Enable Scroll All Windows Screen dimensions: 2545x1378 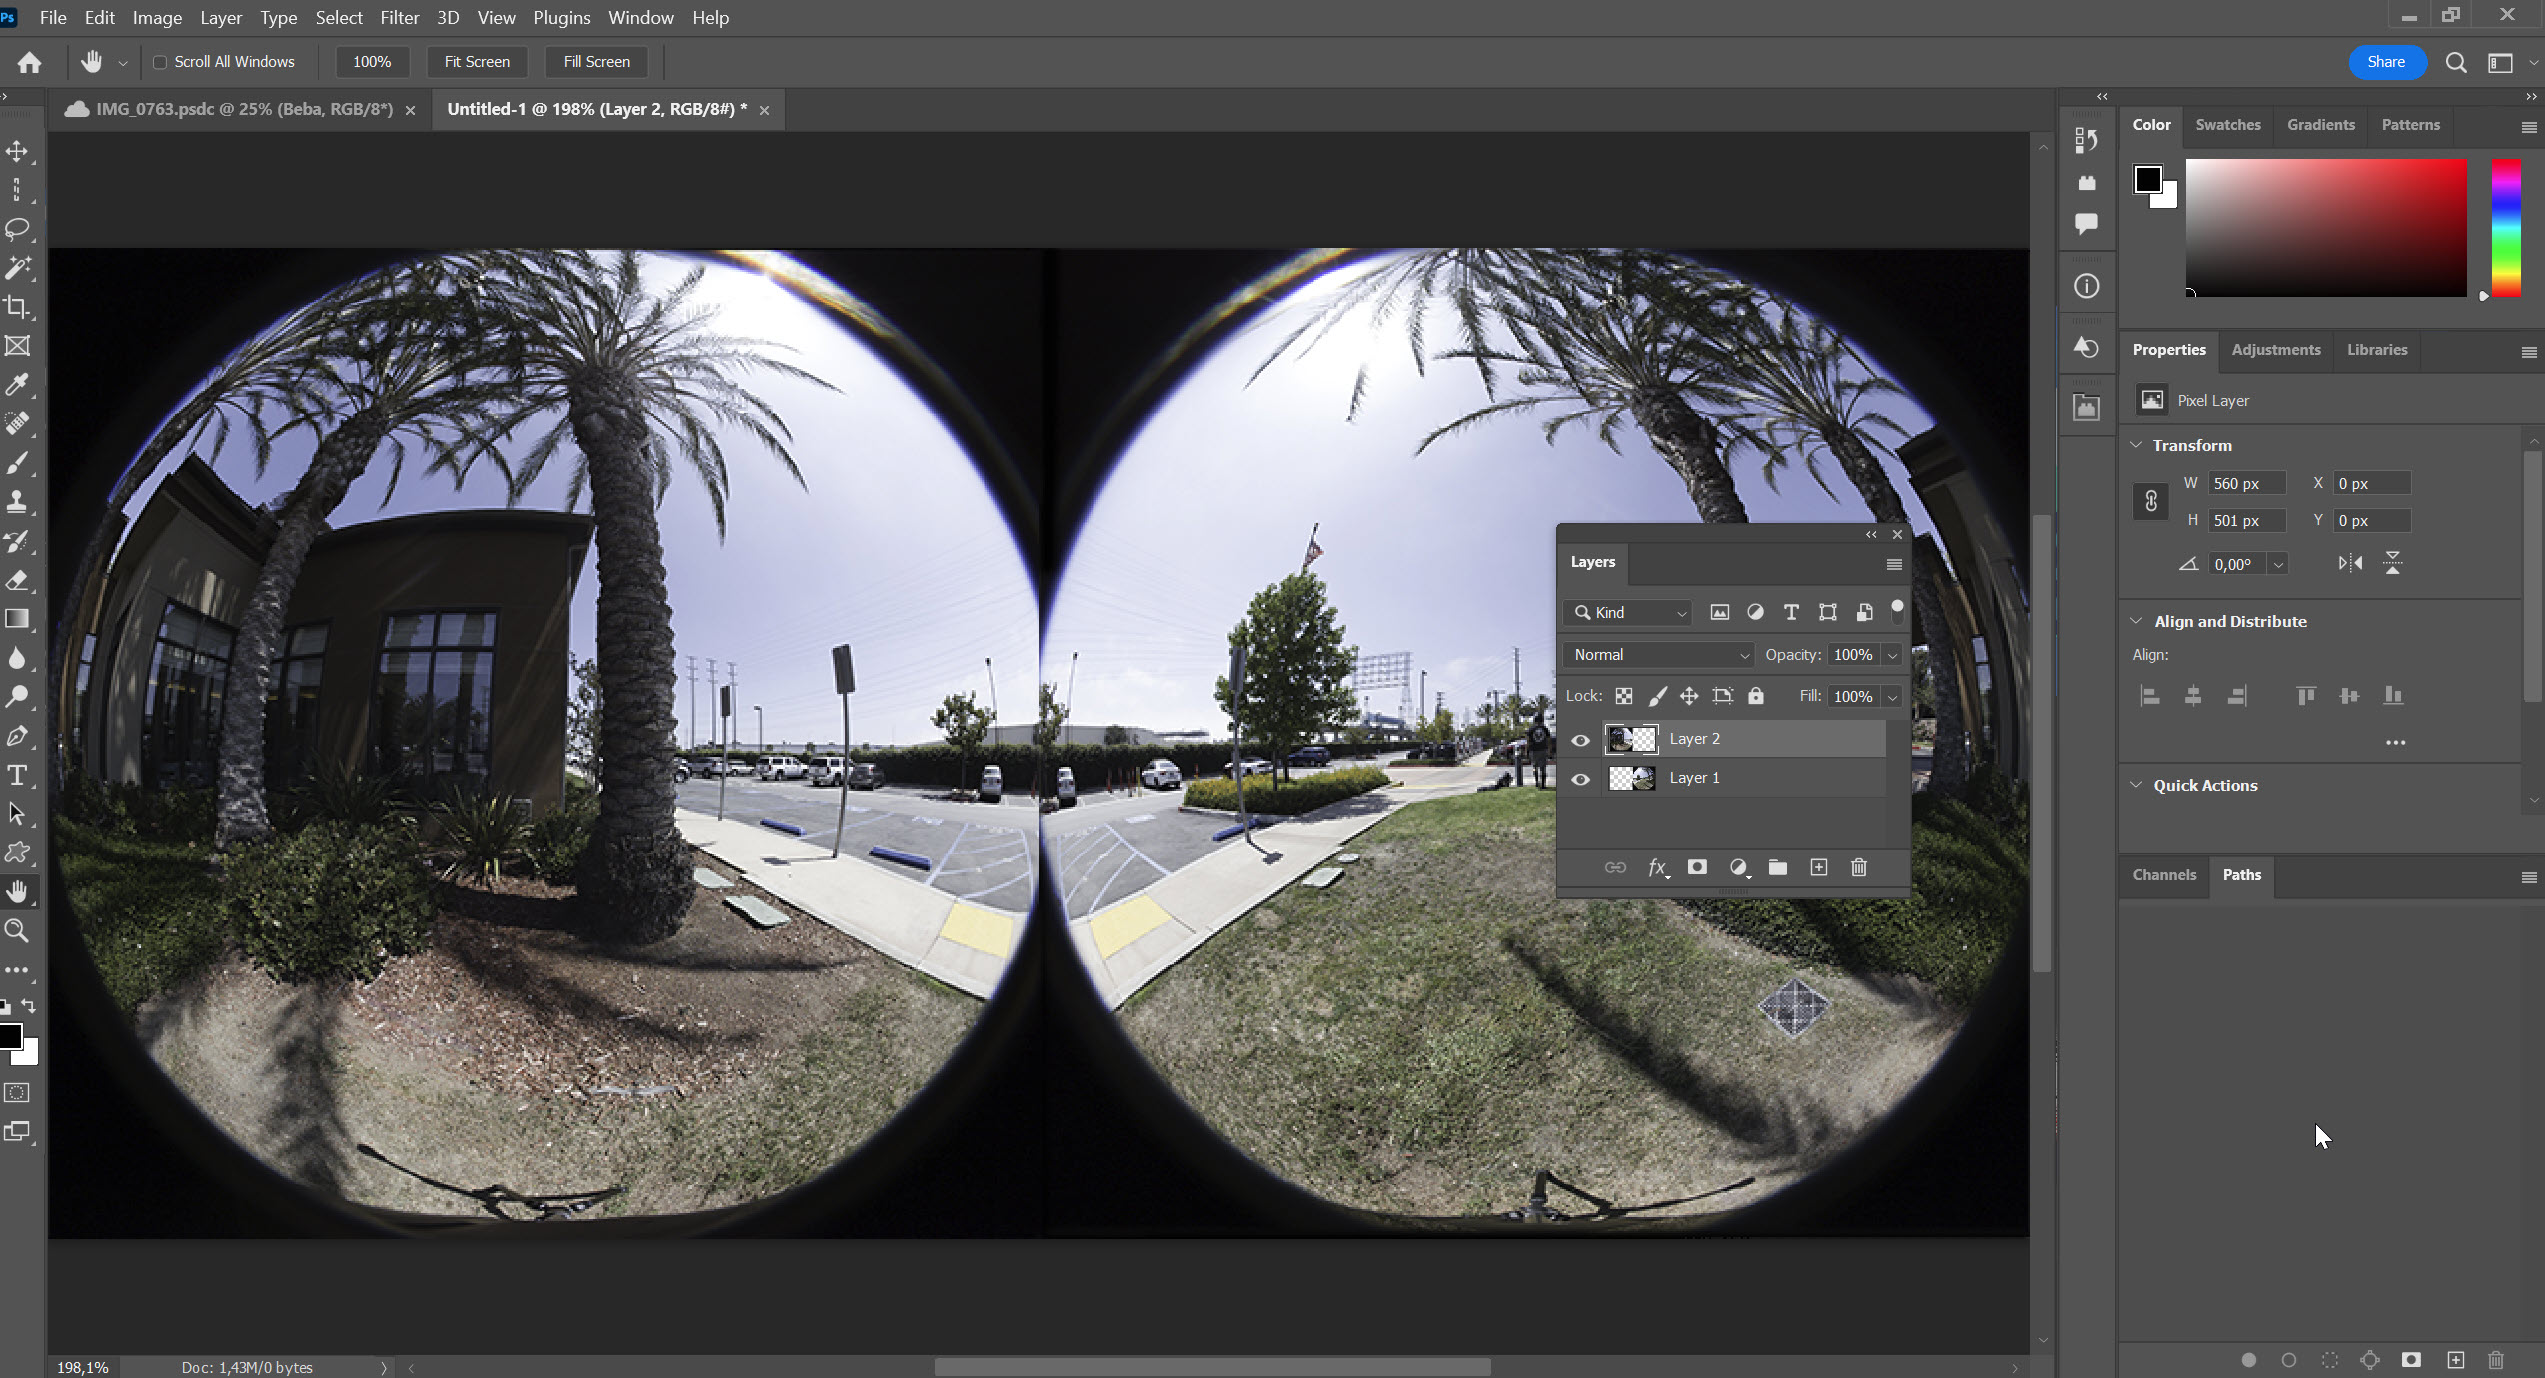160,62
